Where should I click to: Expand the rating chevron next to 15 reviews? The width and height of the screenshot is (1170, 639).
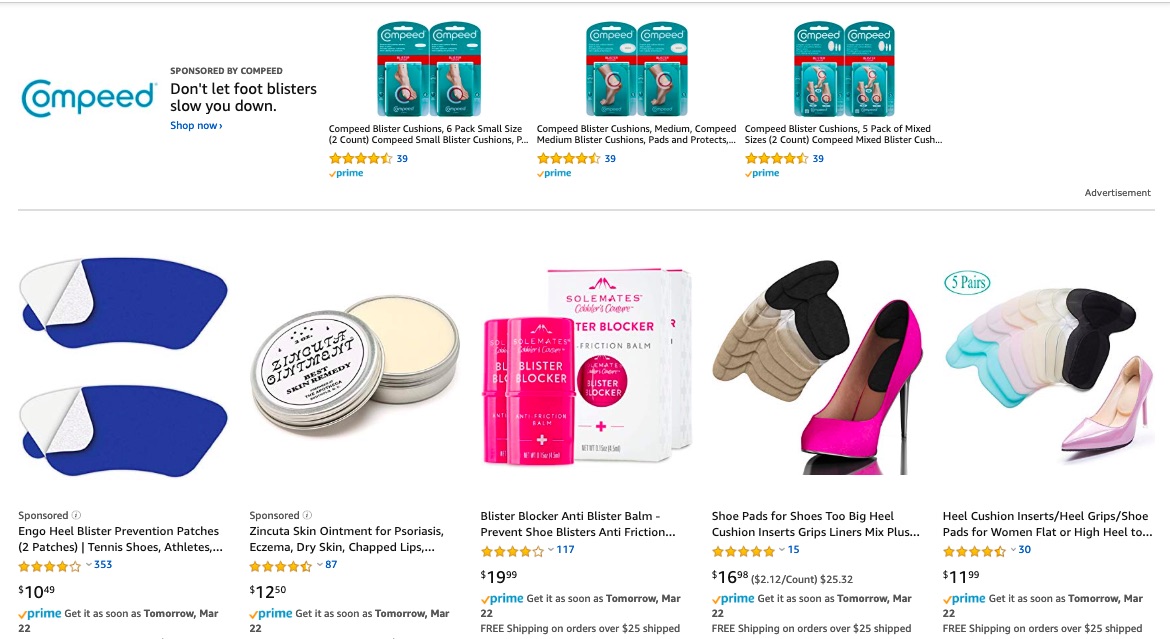pos(783,549)
